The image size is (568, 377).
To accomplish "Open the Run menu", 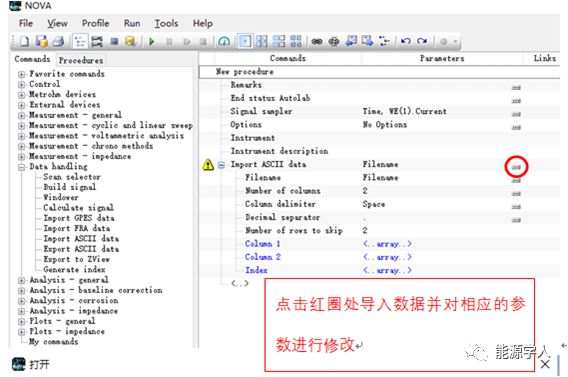I will 132,24.
